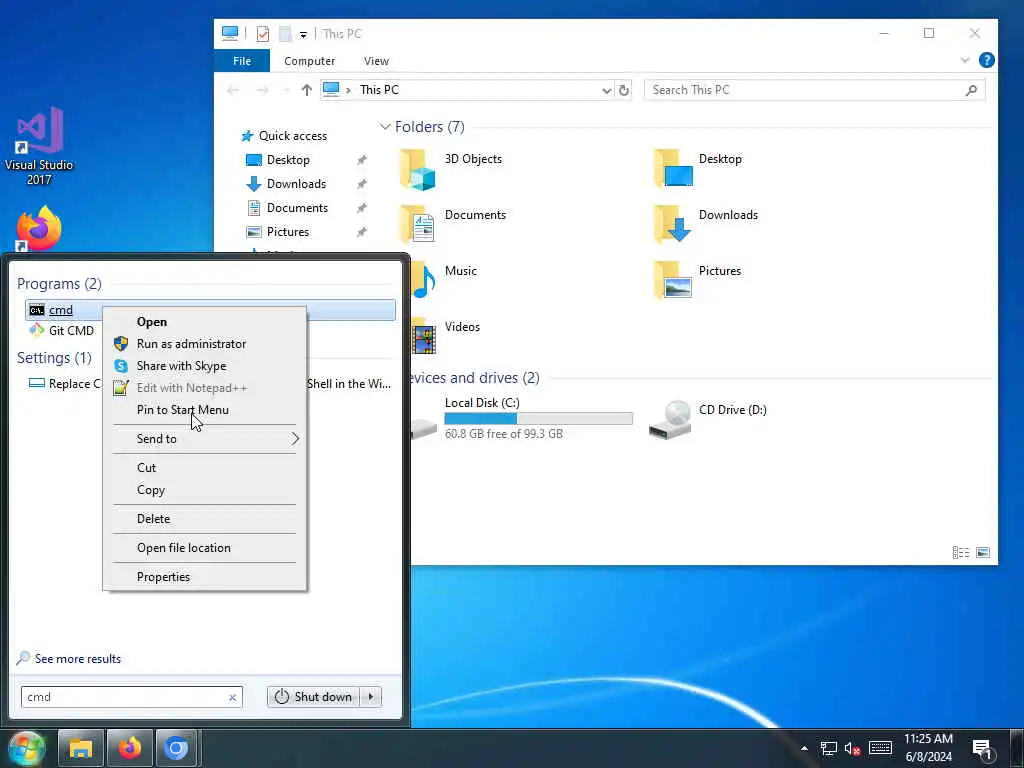Select Git CMD in Programs results
This screenshot has width=1024, height=768.
tap(62, 331)
